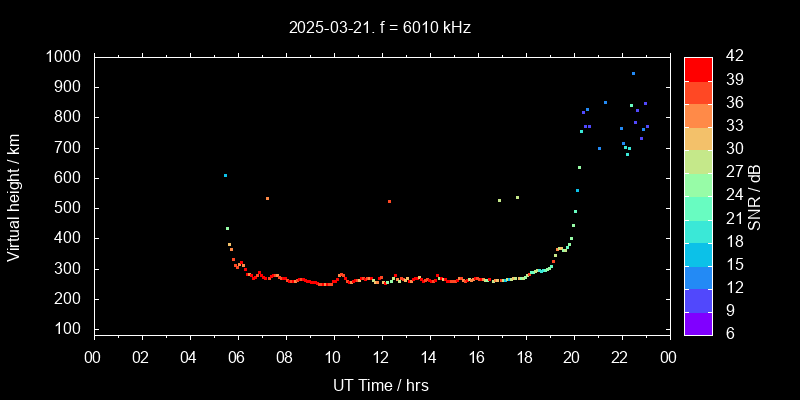Click the orange 33–36 dB colorbar segment
The image size is (800, 400).
click(x=698, y=115)
